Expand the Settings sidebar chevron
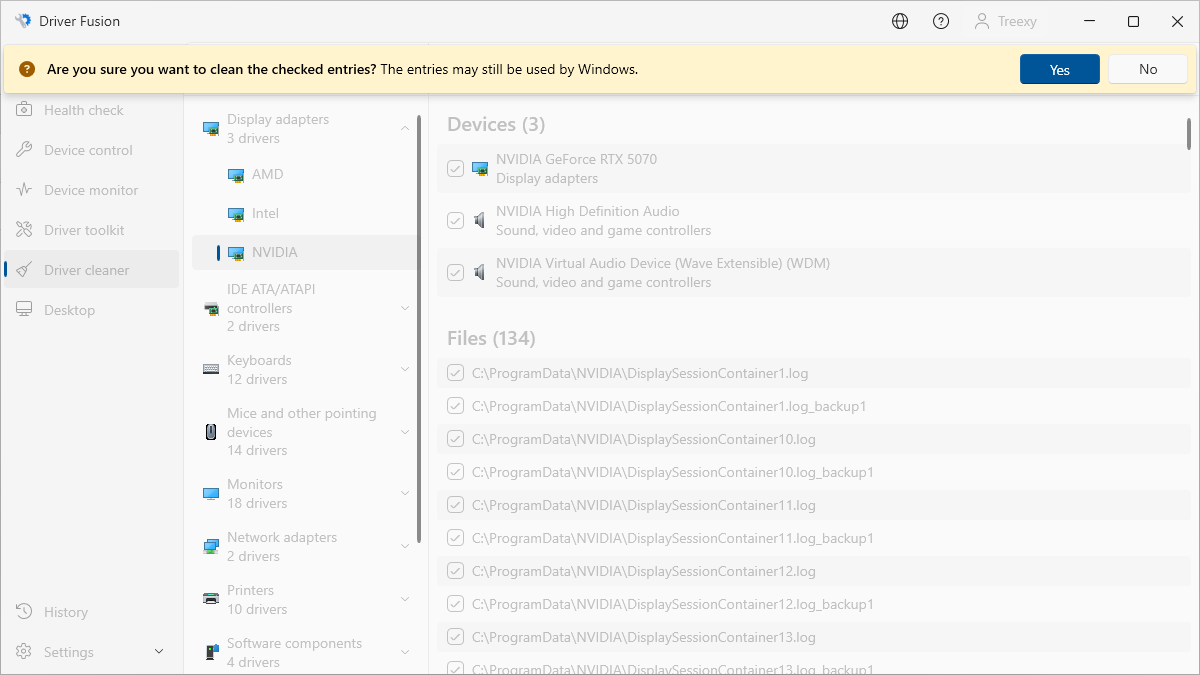This screenshot has width=1200, height=675. pos(159,652)
